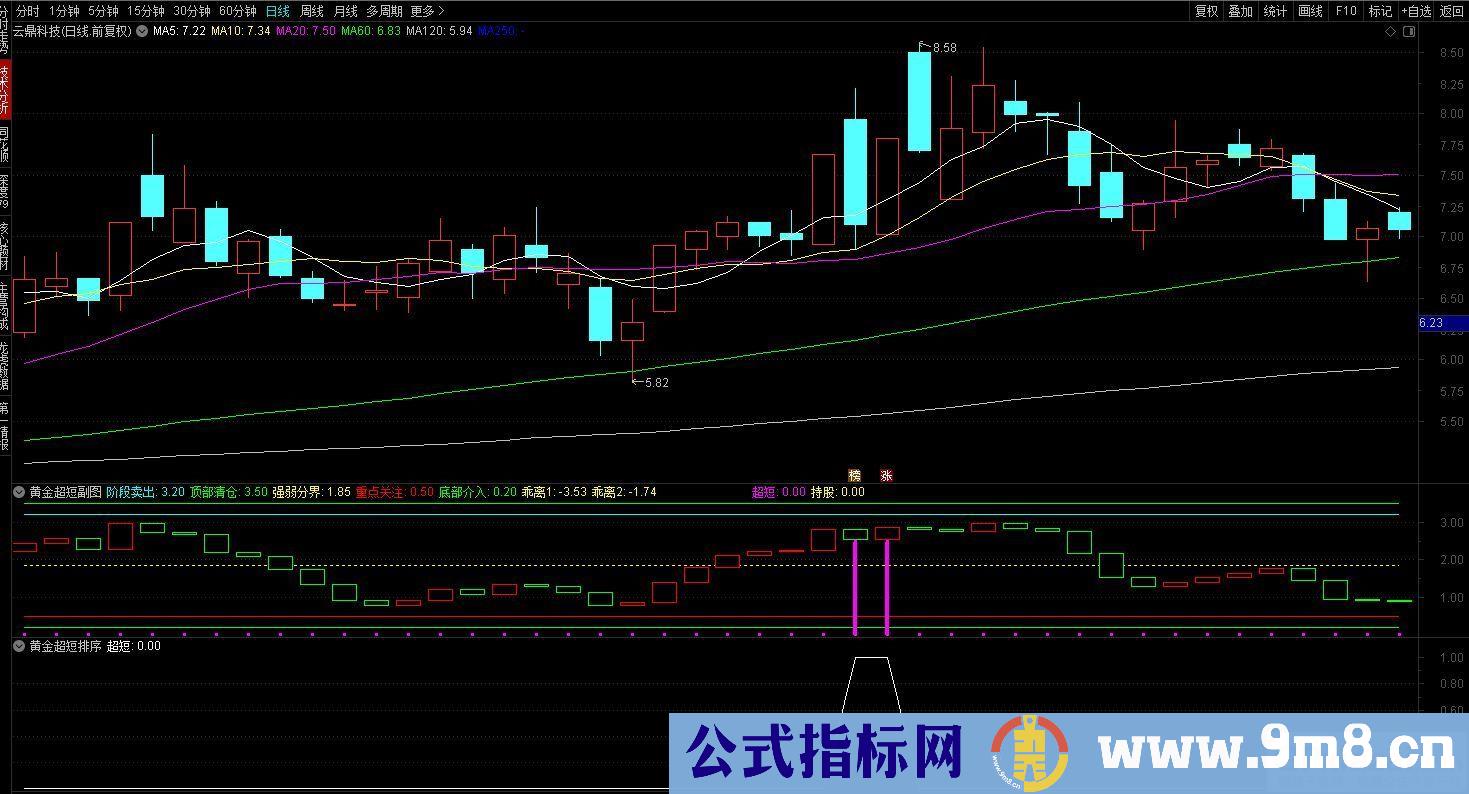Click the 8.58 high price label
The image size is (1469, 794).
point(944,48)
